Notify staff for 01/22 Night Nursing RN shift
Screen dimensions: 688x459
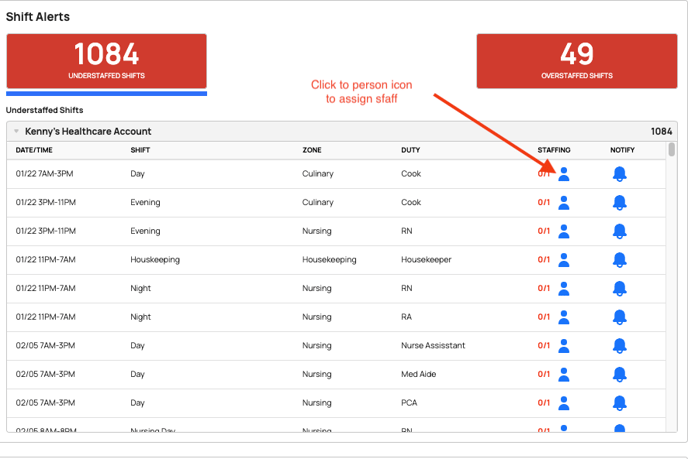click(620, 288)
